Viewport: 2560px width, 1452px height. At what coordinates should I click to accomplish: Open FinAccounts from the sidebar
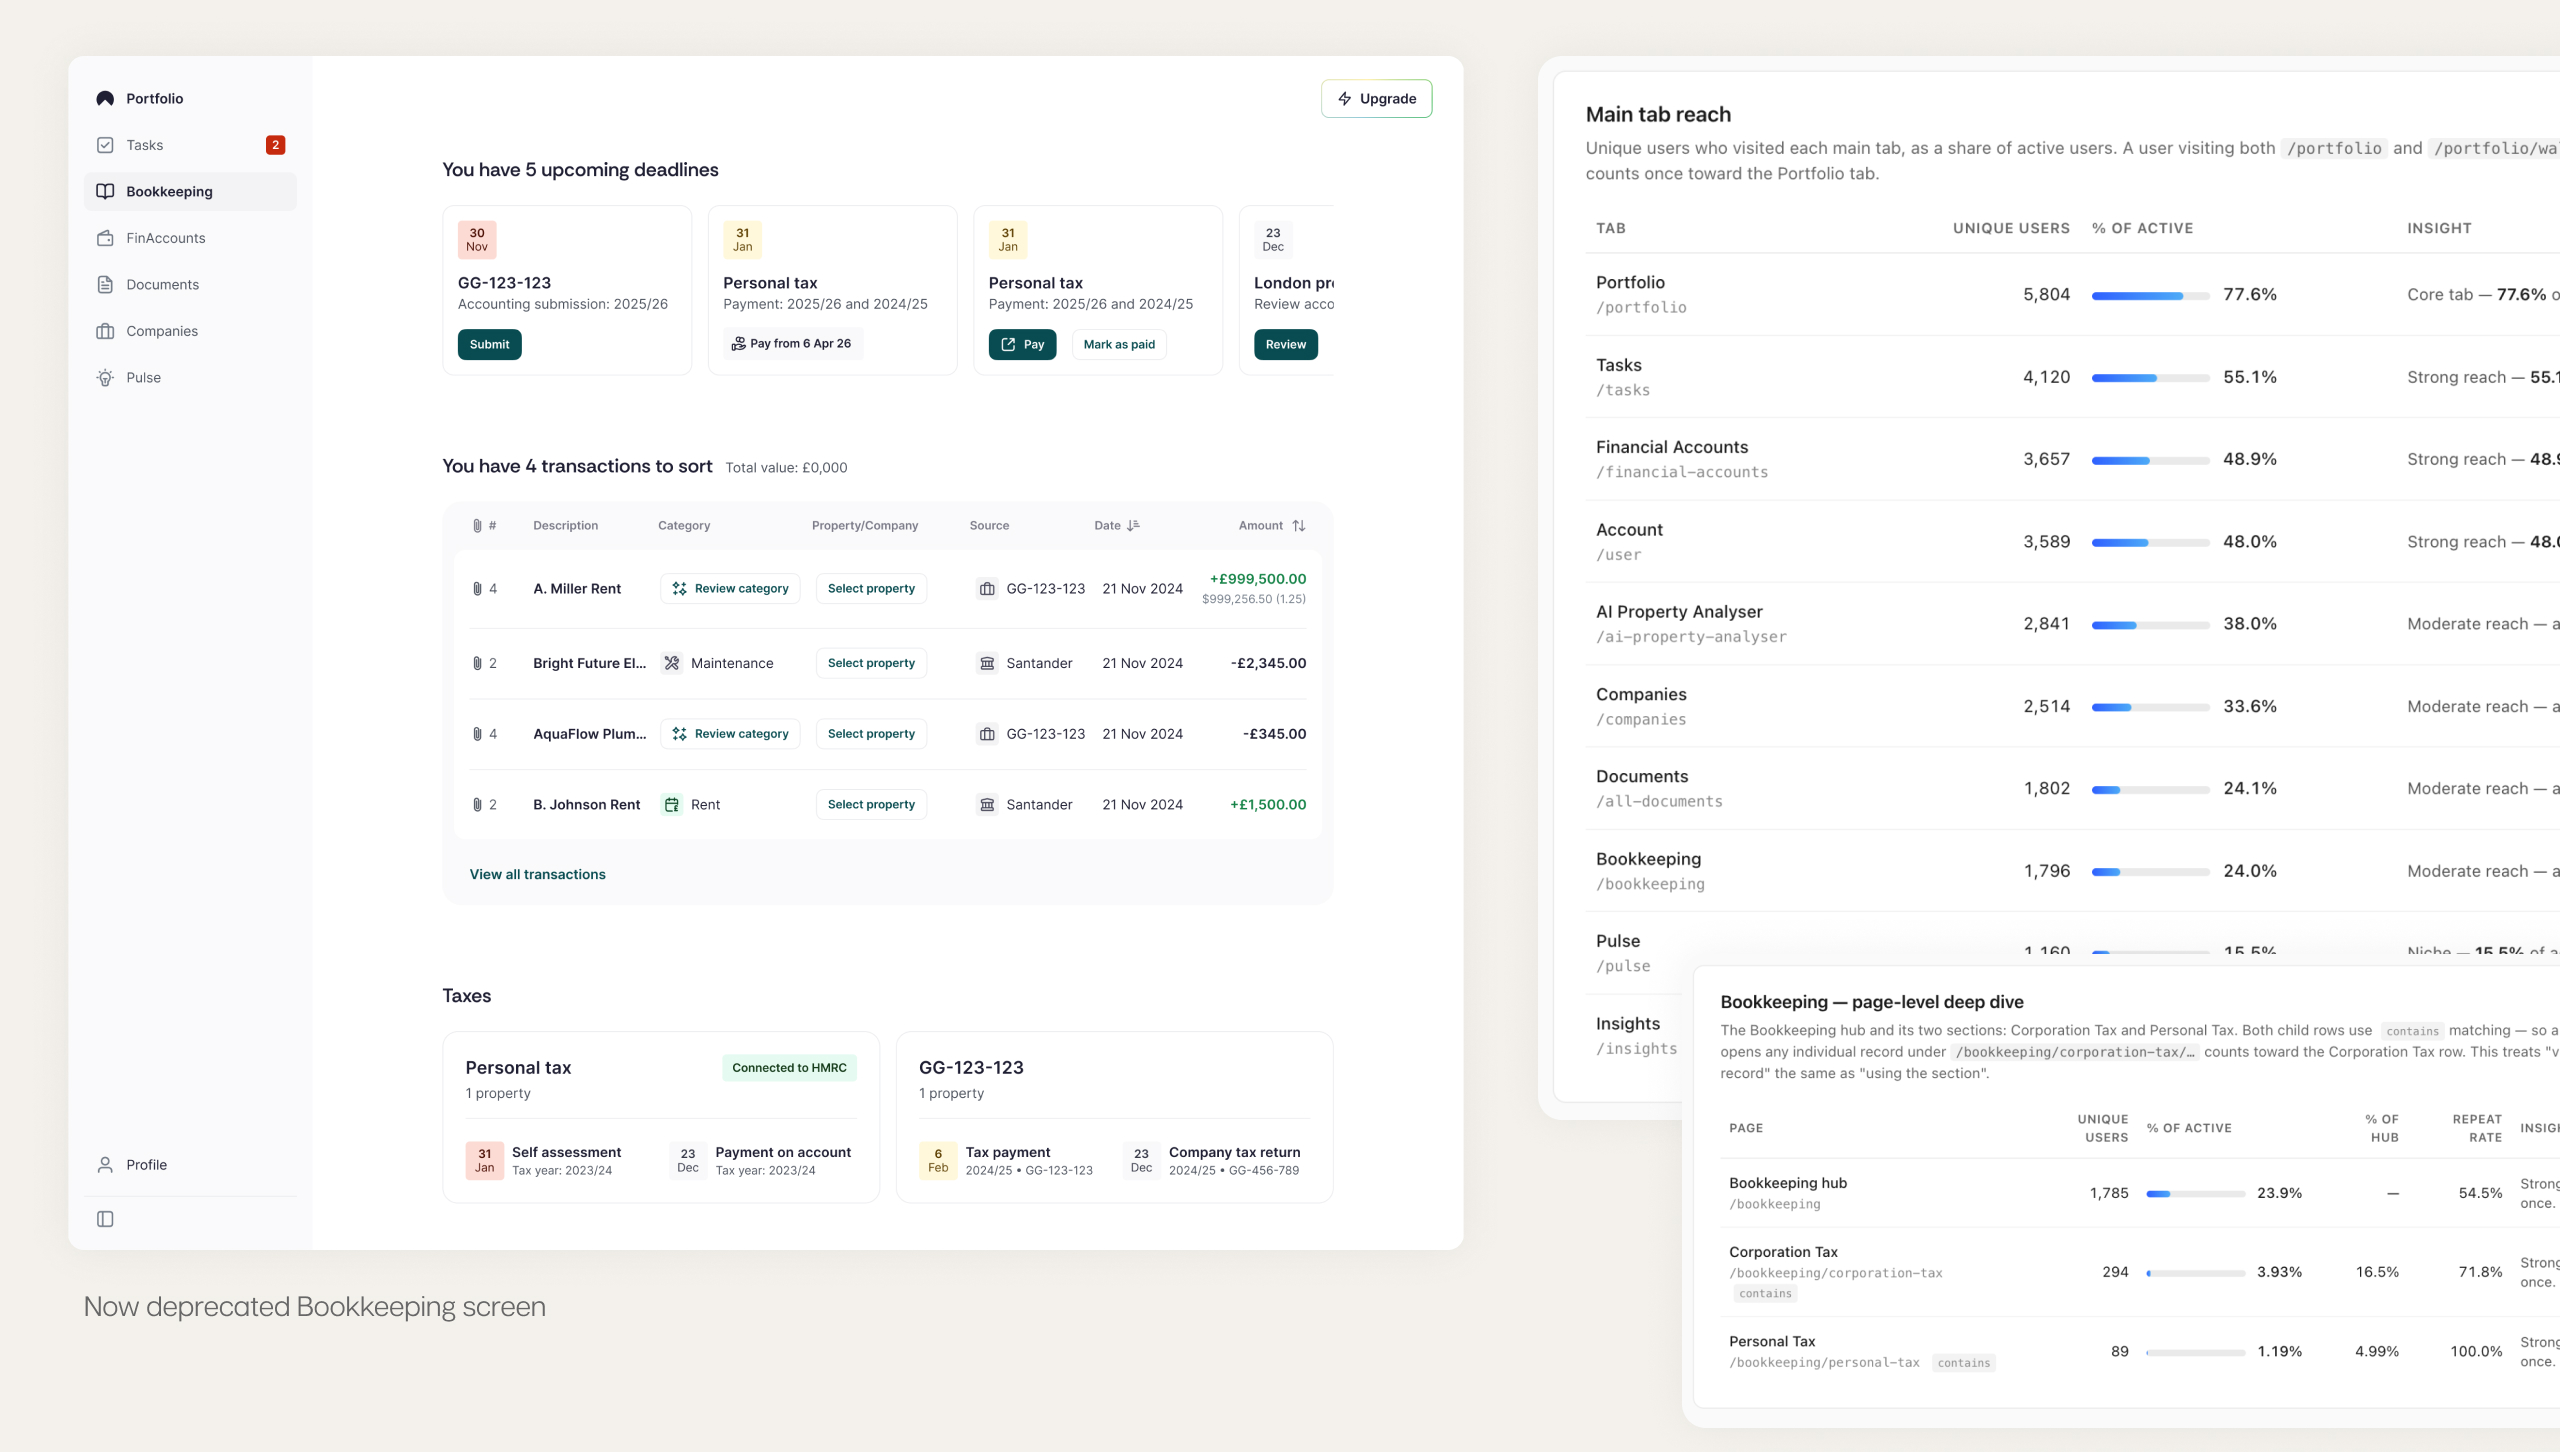tap(190, 238)
